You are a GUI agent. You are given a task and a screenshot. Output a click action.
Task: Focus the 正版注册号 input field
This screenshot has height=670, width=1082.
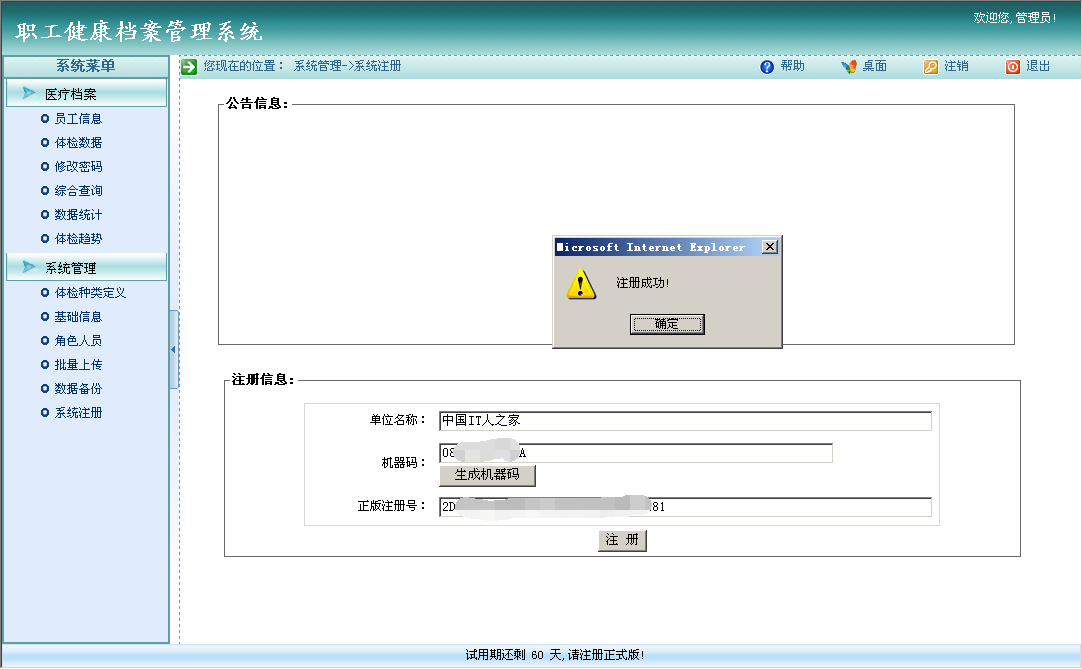click(x=685, y=507)
